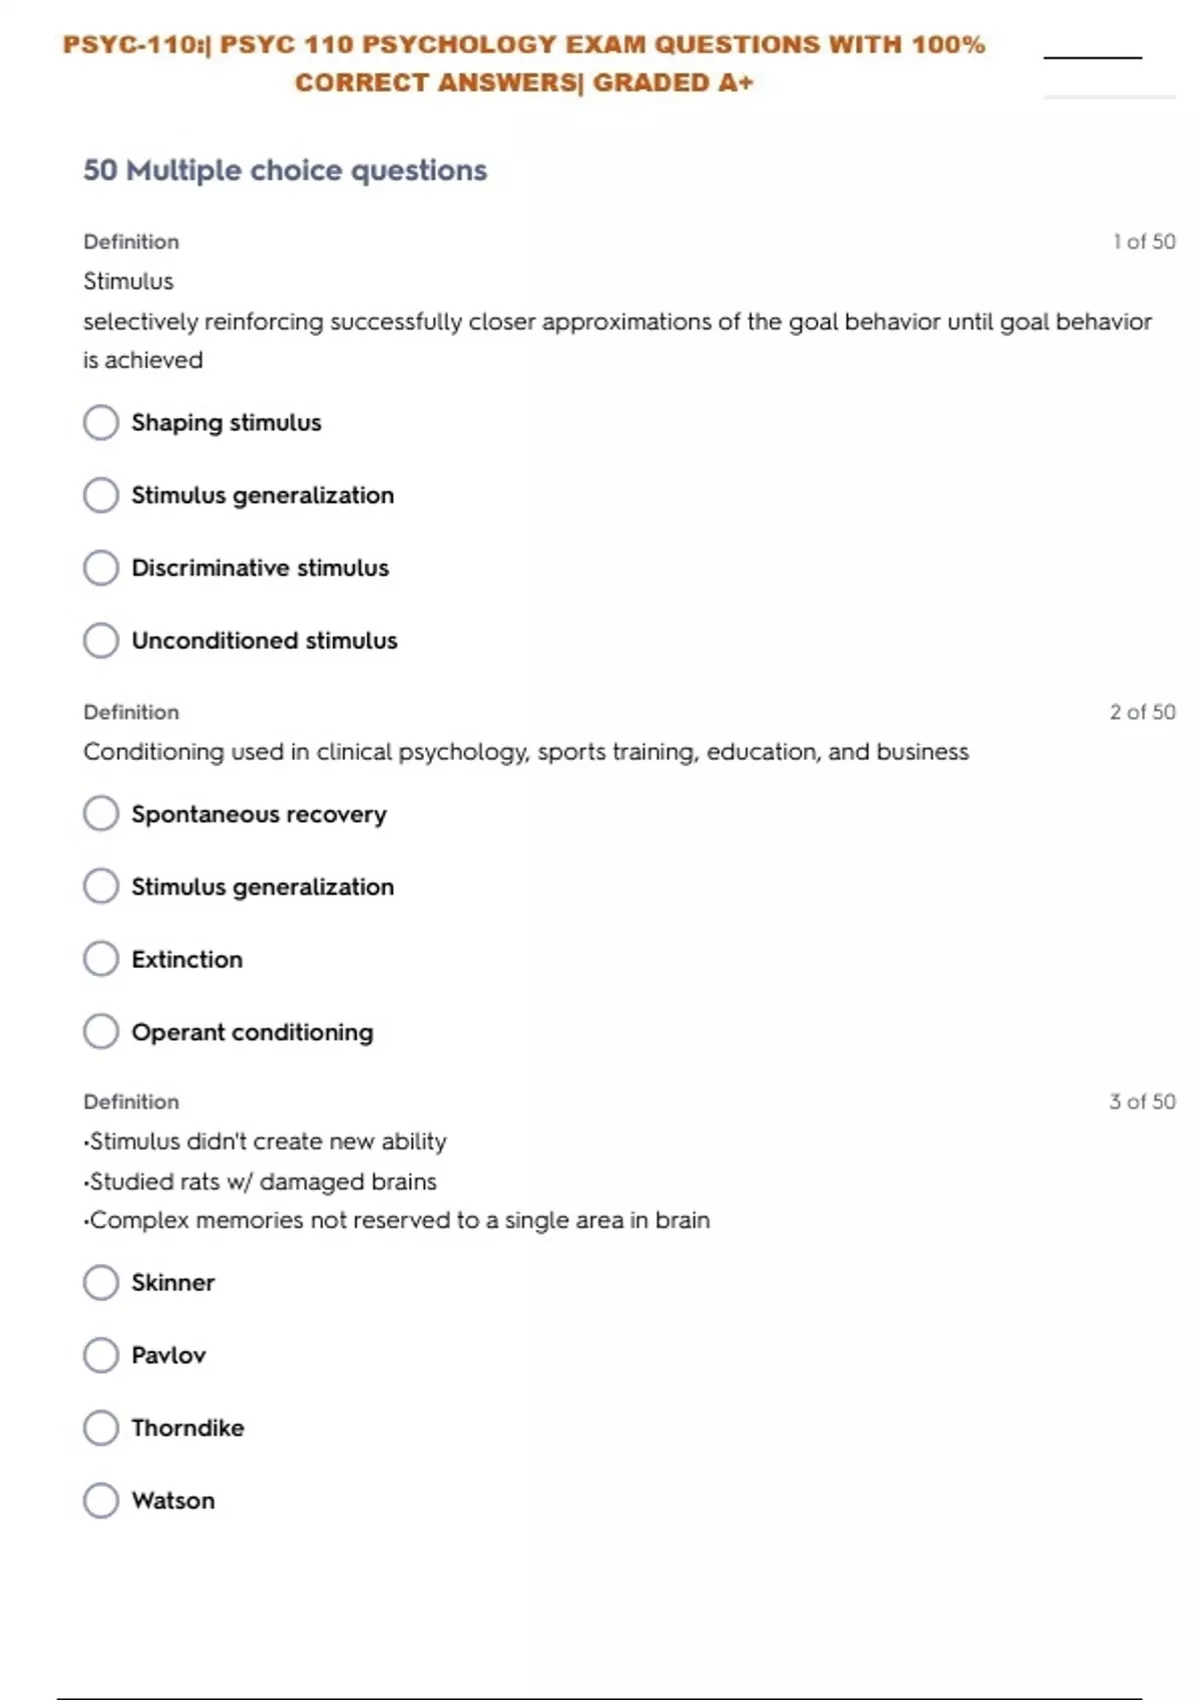Select the 'Shaping stimulus' radio option
Viewport: 1200px width, 1700px height.
click(101, 422)
